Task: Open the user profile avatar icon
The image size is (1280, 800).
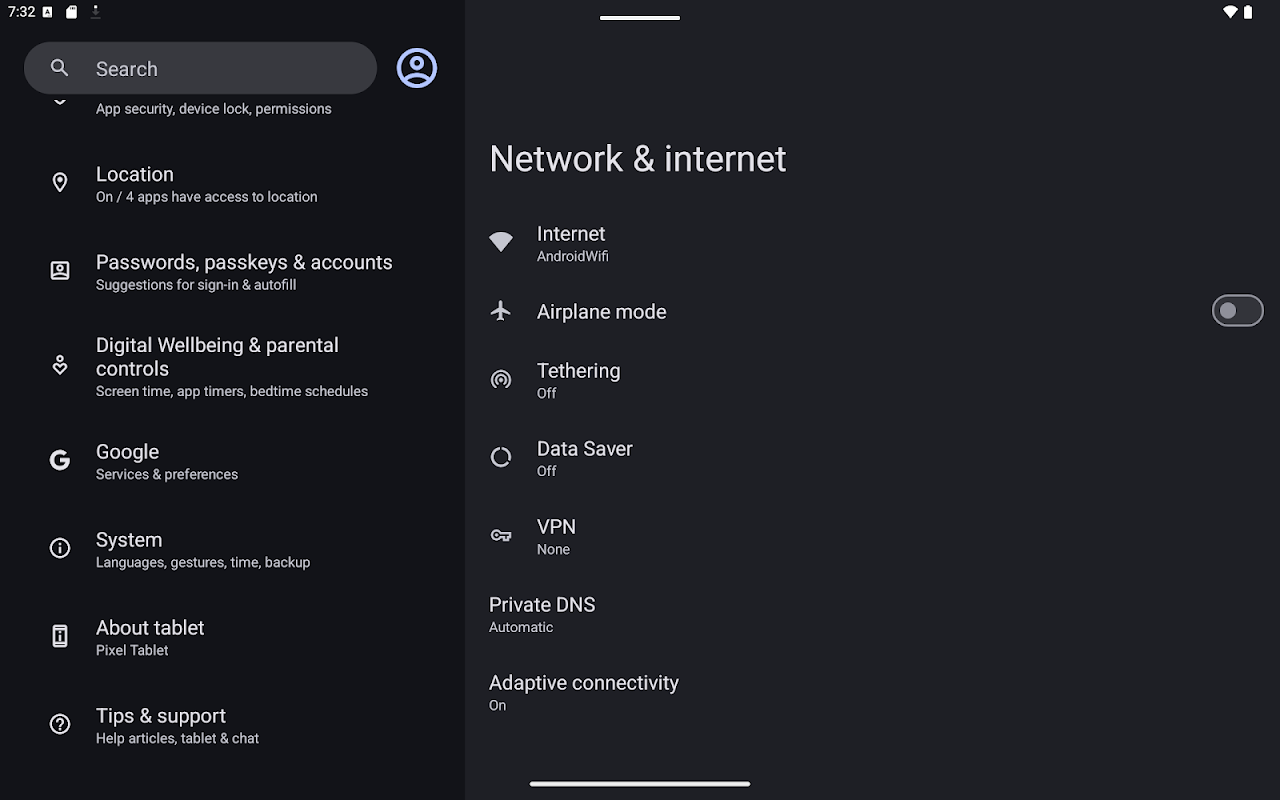Action: point(417,68)
